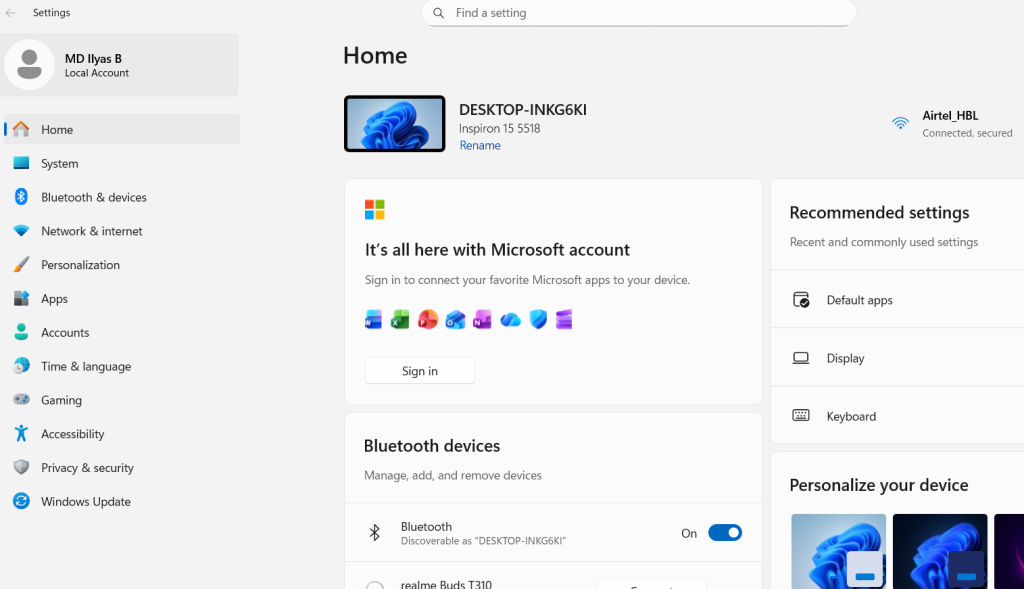Click the Microsoft Defender shield icon
Viewport: 1024px width, 589px height.
[537, 319]
